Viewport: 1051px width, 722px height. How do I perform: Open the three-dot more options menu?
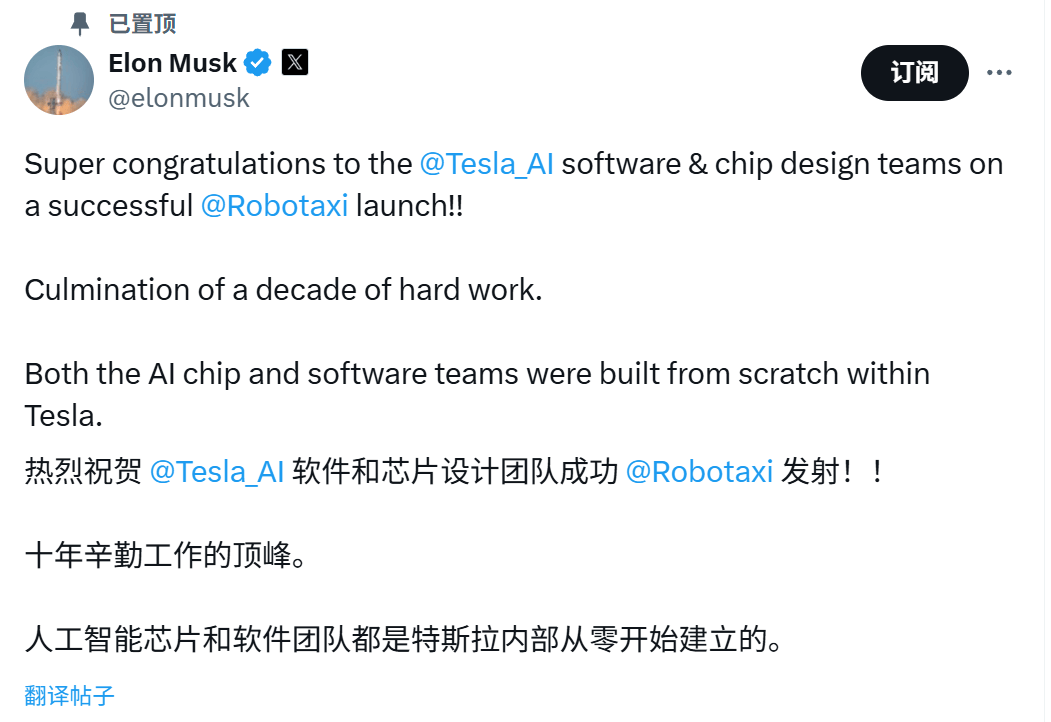tap(999, 72)
